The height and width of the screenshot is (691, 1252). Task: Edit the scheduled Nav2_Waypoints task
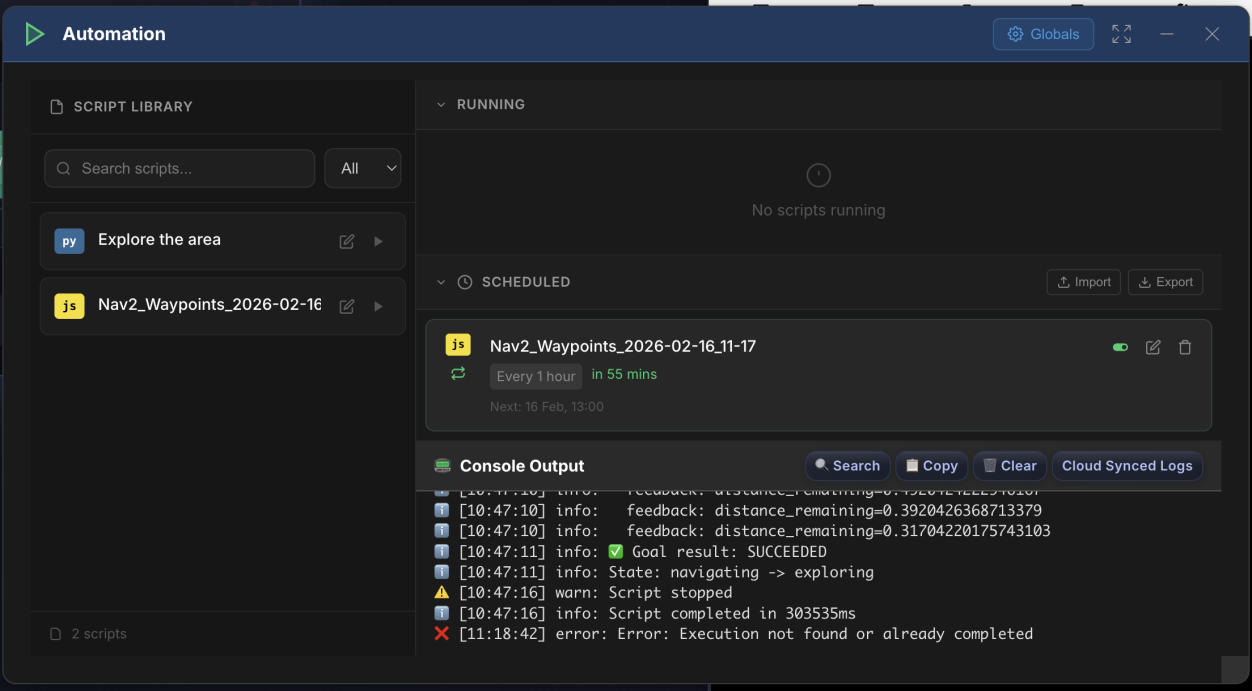coord(1152,347)
